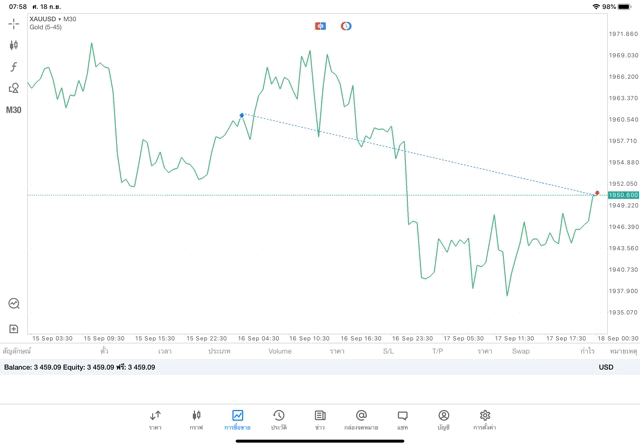The image size is (640, 447).
Task: Open the chart type candlestick icon
Action: click(x=14, y=45)
